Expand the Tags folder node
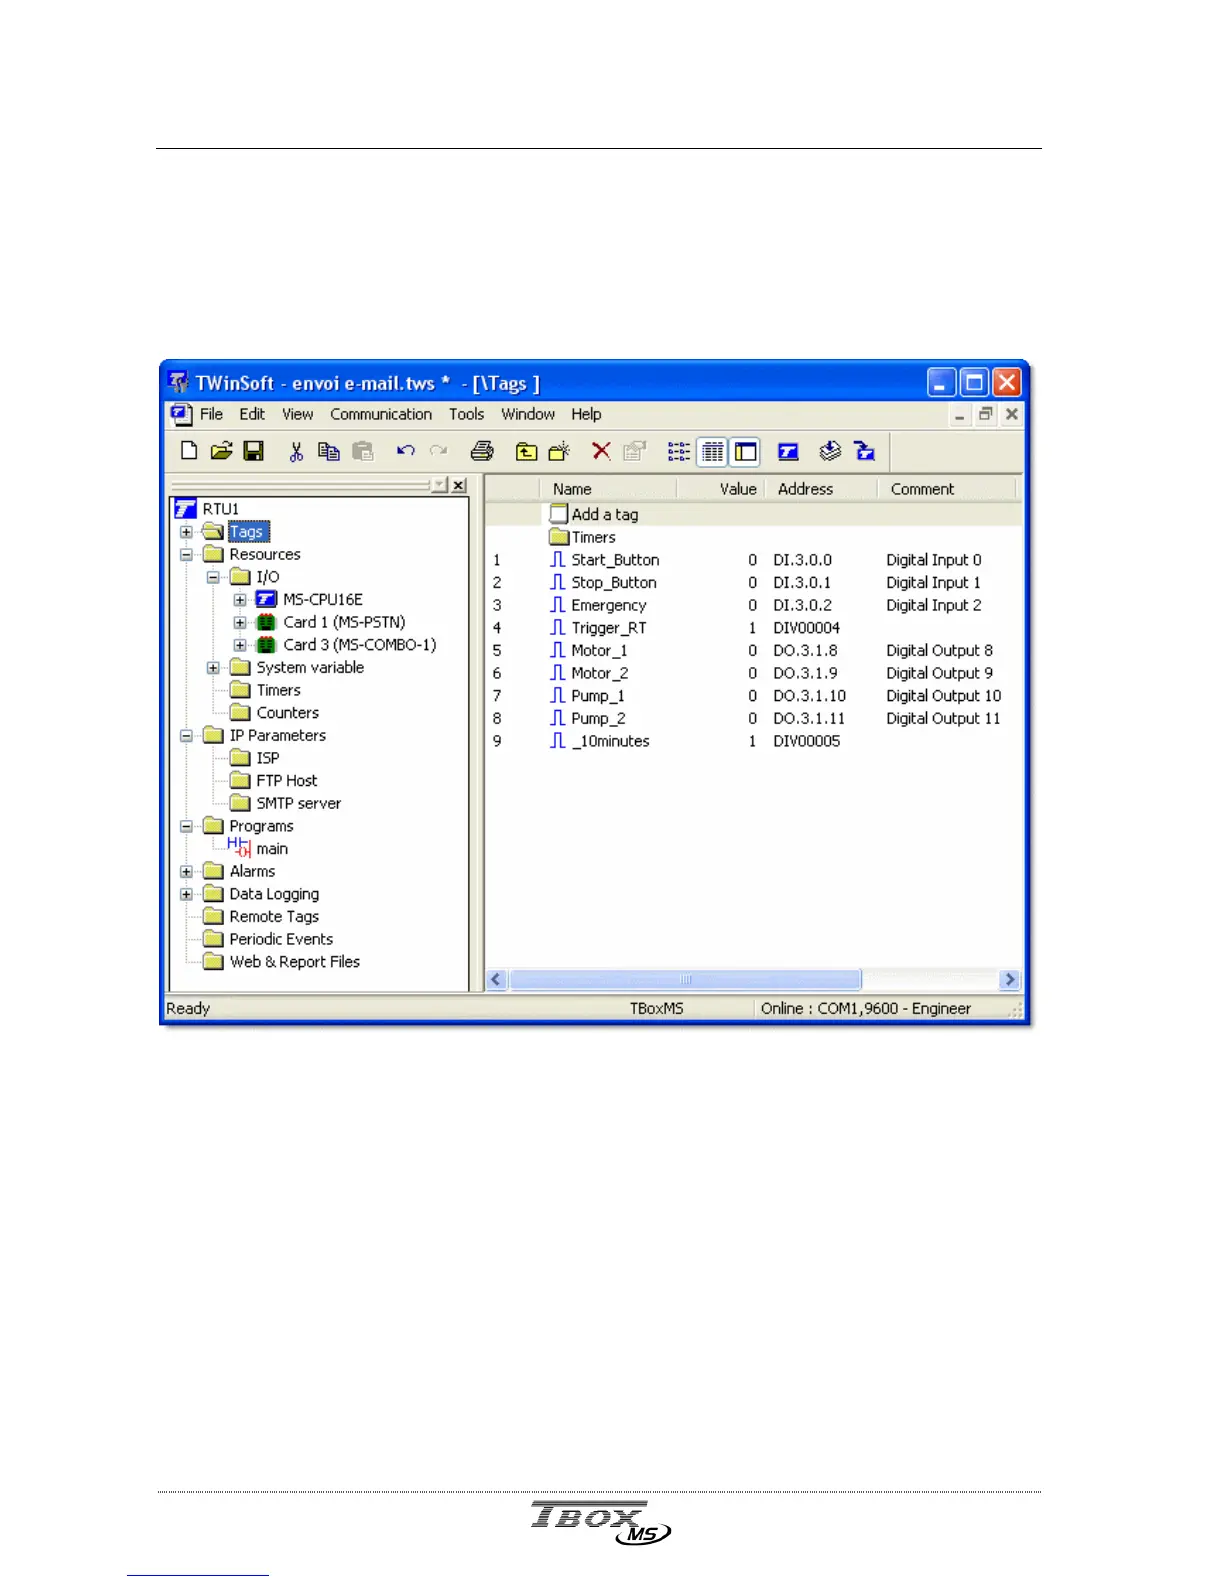The image size is (1224, 1584). pyautogui.click(x=186, y=532)
